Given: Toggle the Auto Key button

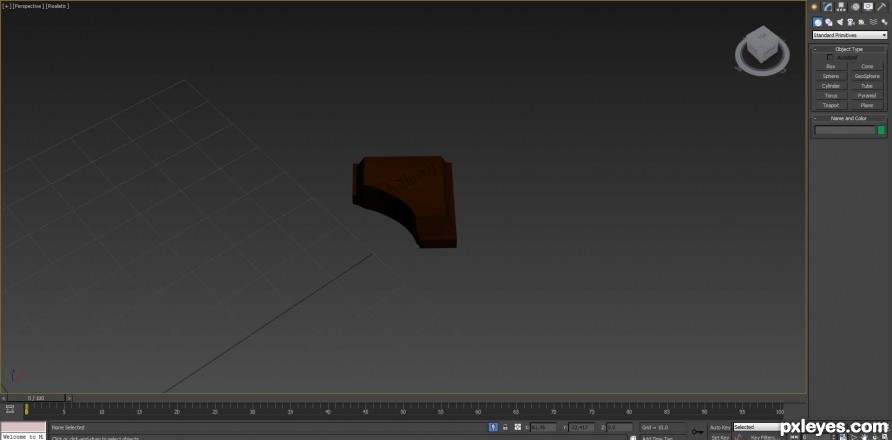Looking at the screenshot, I should point(720,427).
